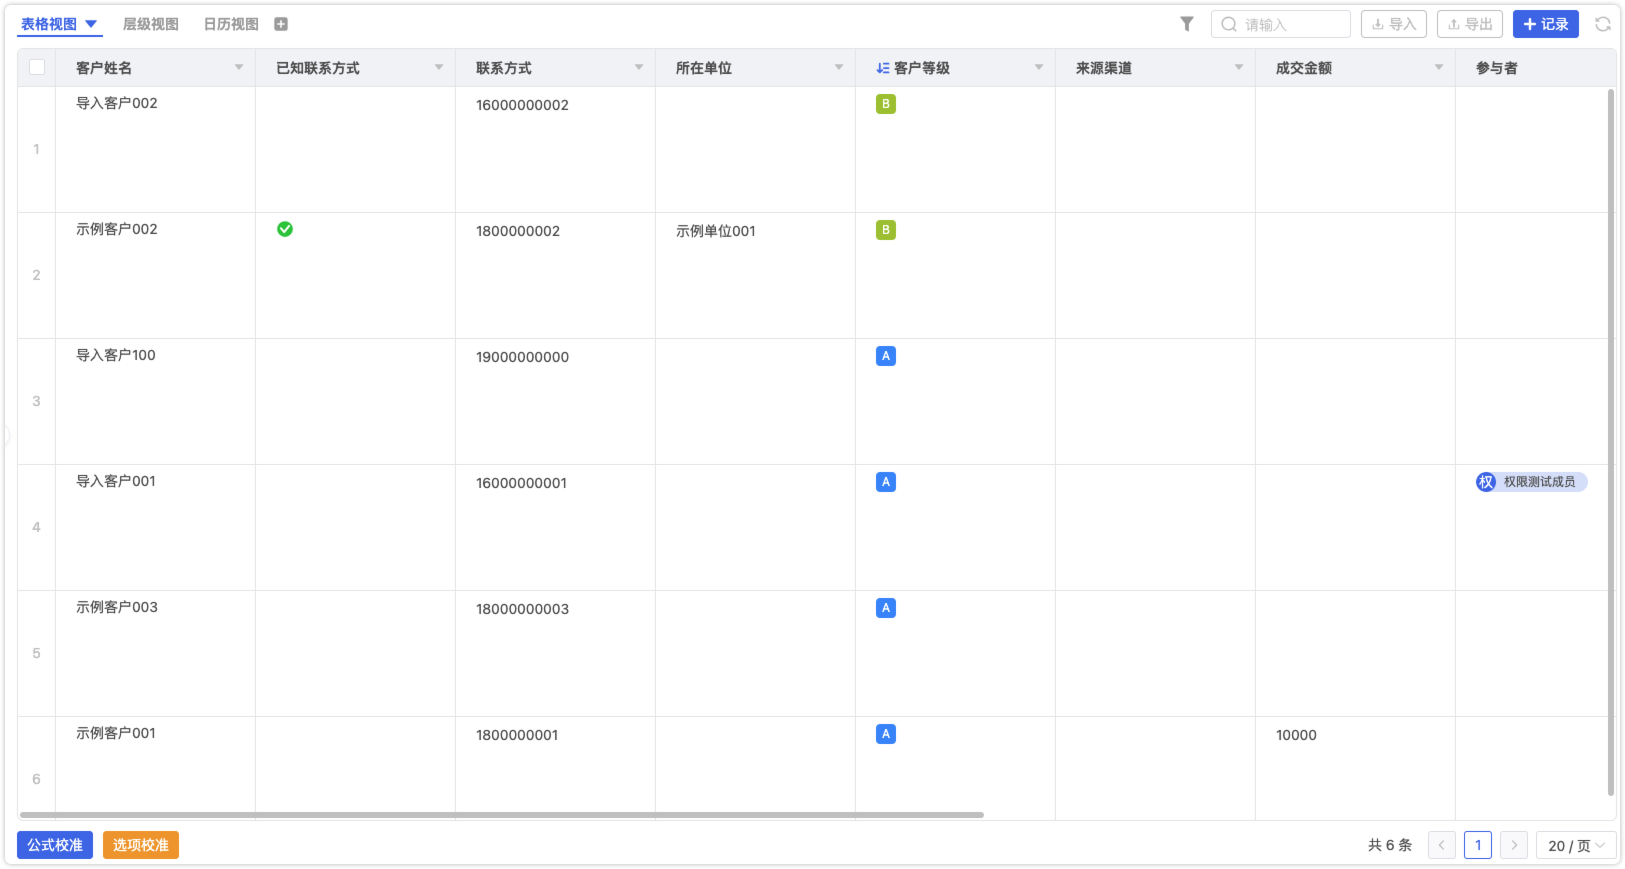1625x869 pixels.
Task: Open the 所在单位 column dropdown
Action: coord(839,68)
